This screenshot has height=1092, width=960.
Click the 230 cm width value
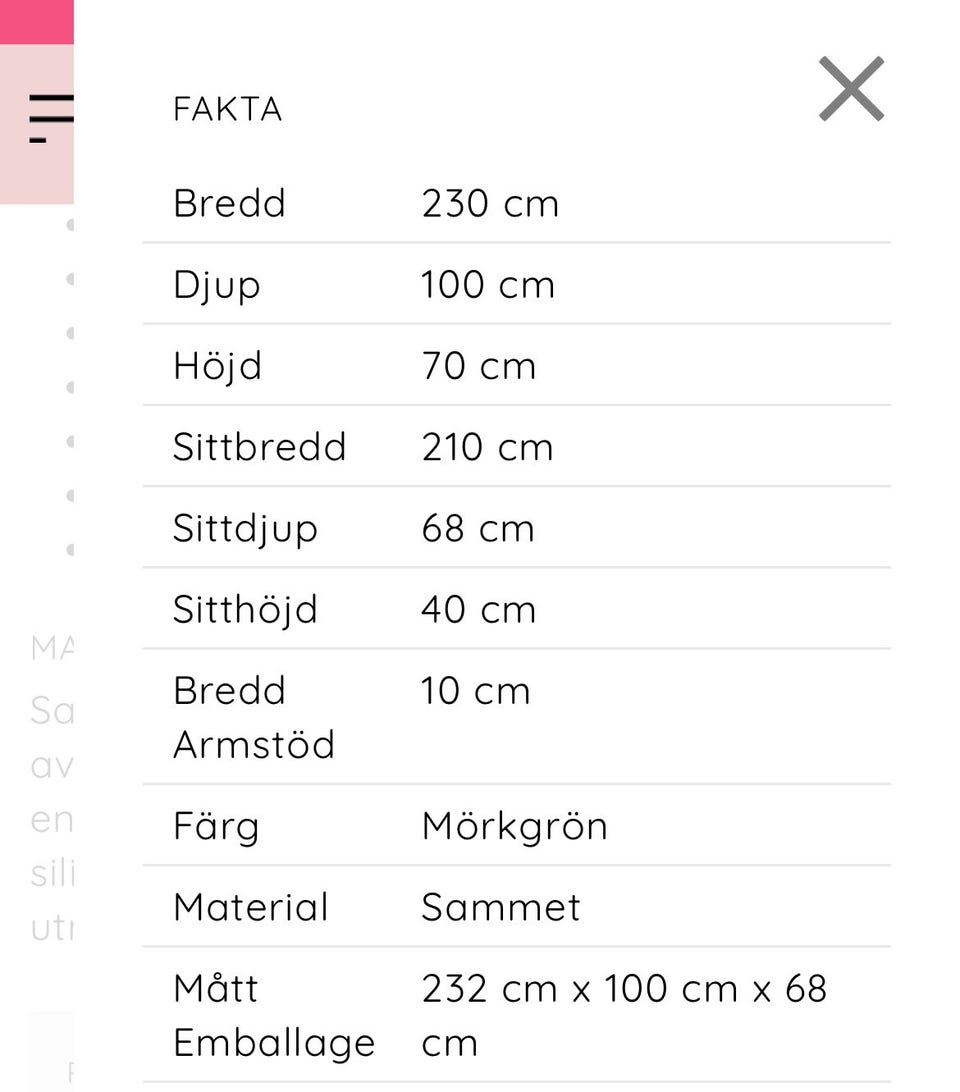pyautogui.click(x=490, y=203)
